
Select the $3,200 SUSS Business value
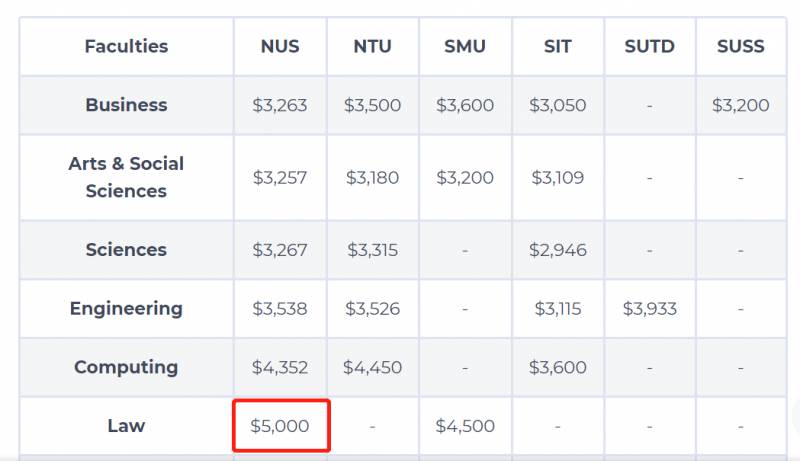tap(740, 105)
